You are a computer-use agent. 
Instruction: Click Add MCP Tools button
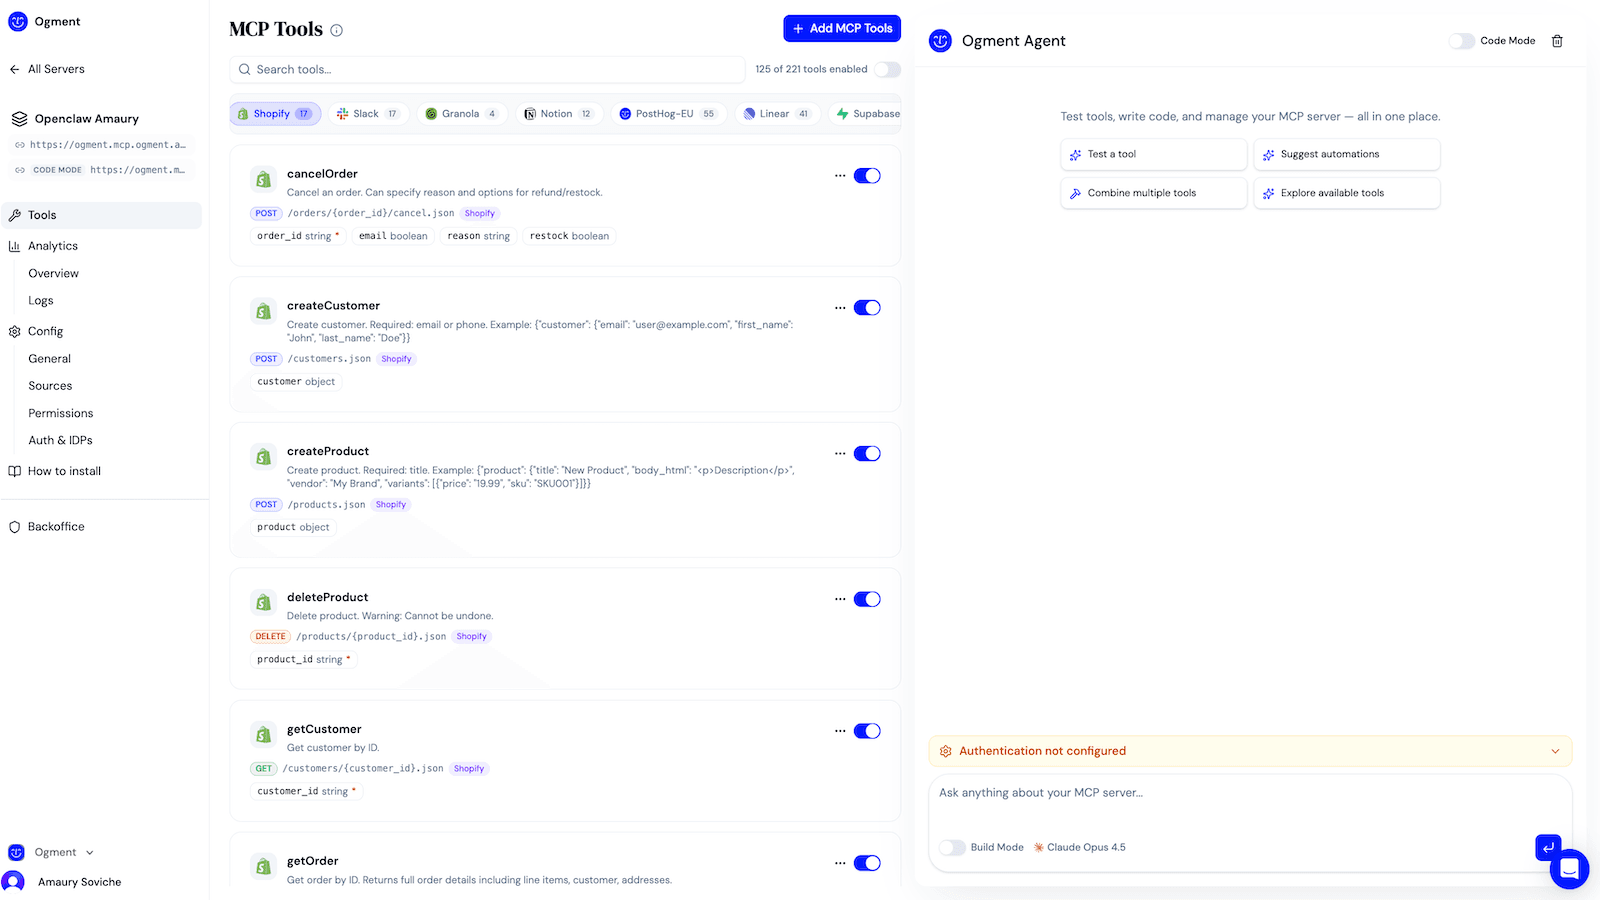842,28
